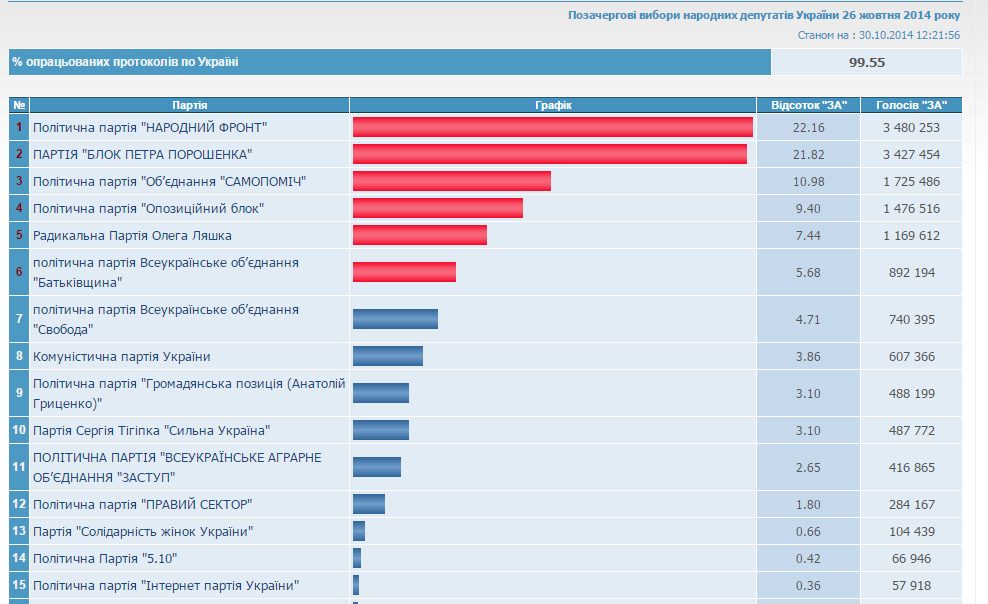Click vote count 740 395
Viewport: 988px width, 604px height.
[x=912, y=320]
